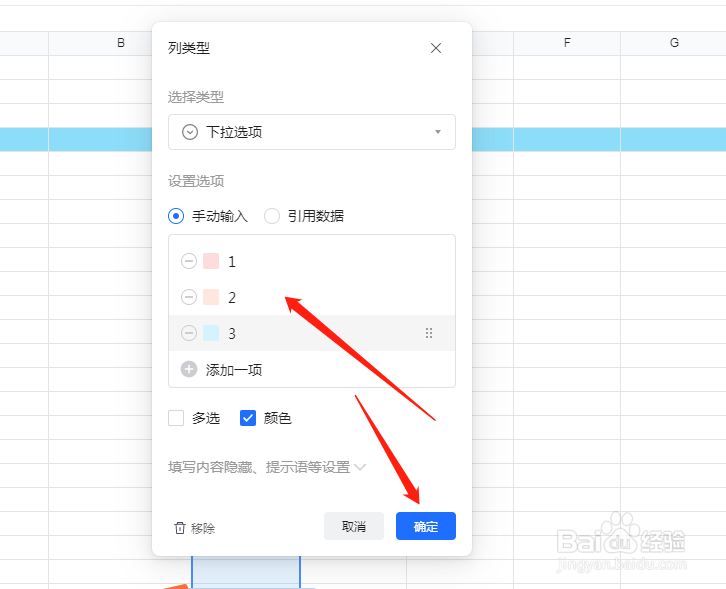Click the trash icon beside 移除
Screen dimensions: 726x589
180,528
